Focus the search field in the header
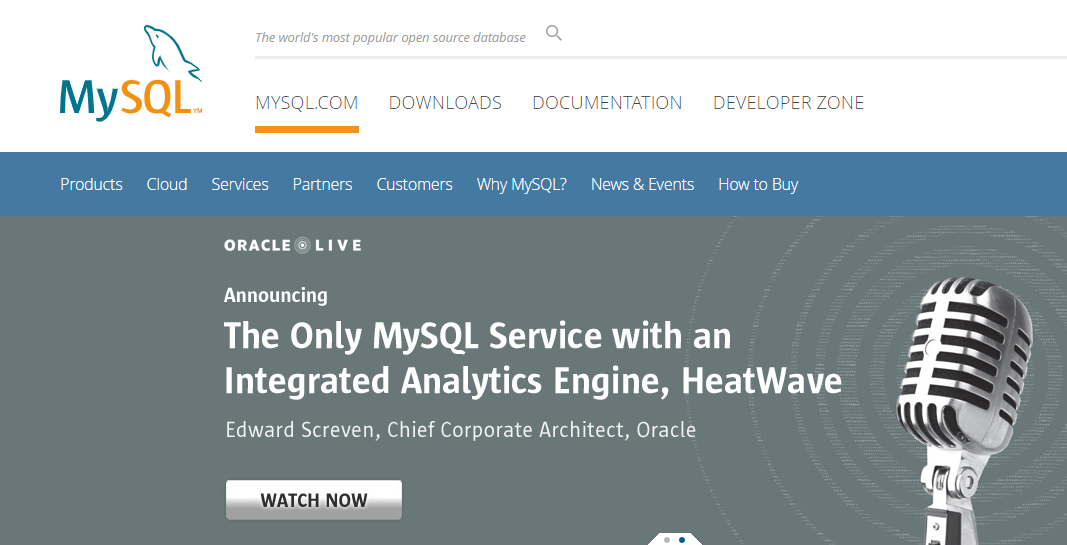This screenshot has width=1067, height=545. (x=390, y=37)
